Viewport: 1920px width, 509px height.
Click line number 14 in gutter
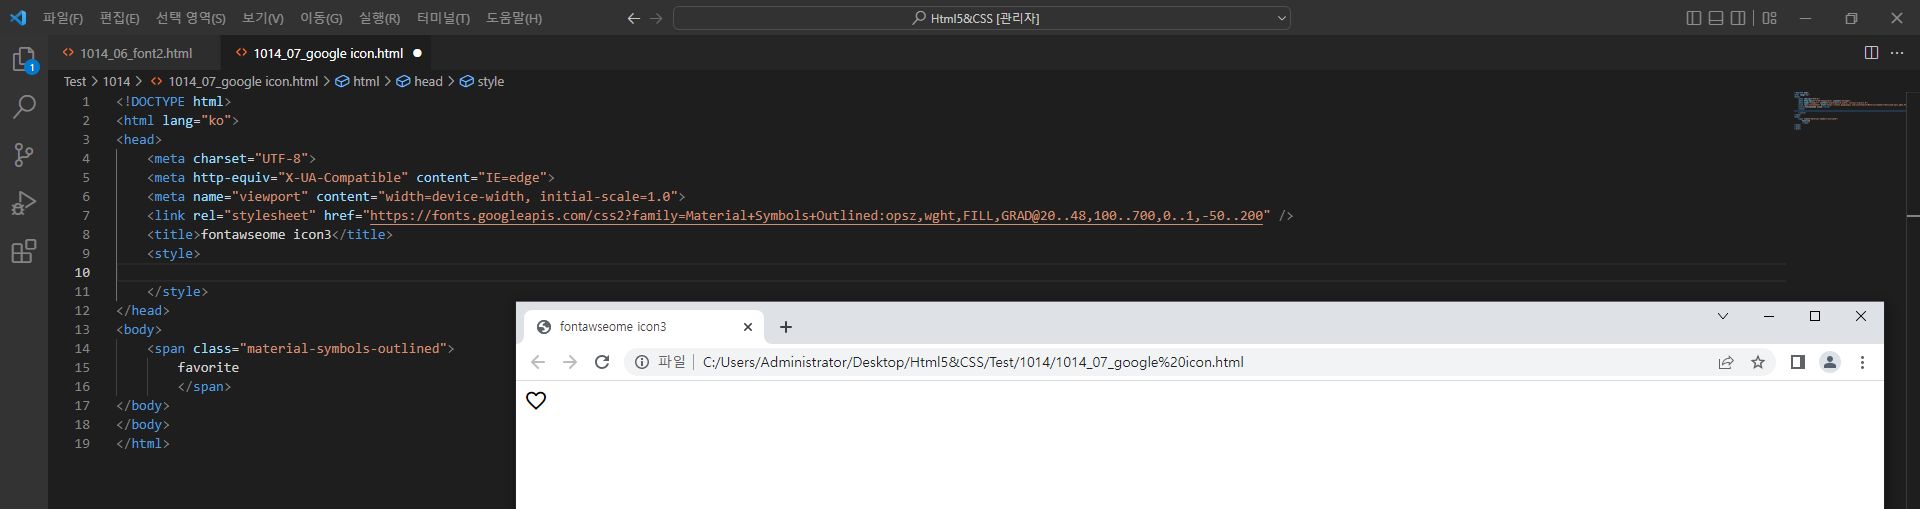(82, 348)
